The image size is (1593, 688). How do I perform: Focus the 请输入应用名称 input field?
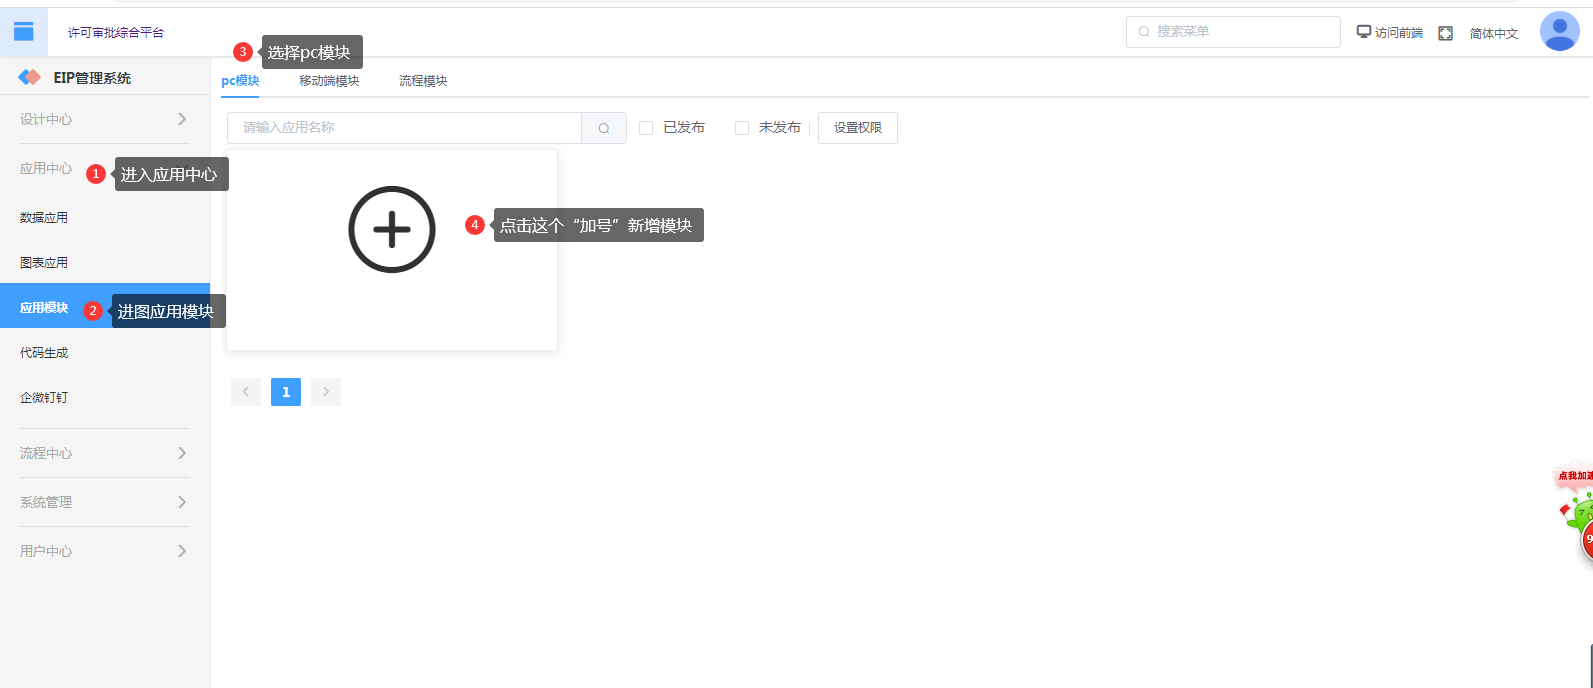(405, 128)
